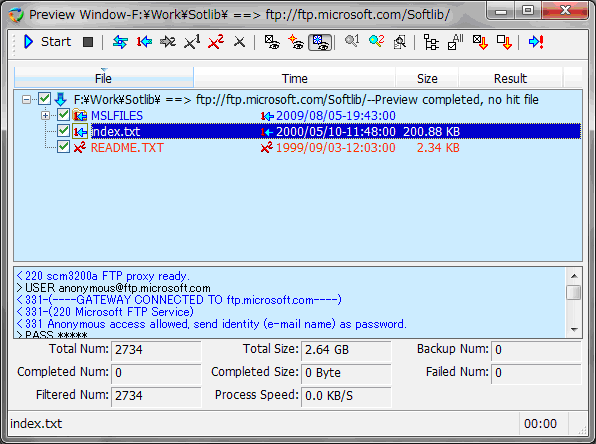Screen dimensions: 596x444
Task: Sort by the Time column header
Action: (x=295, y=78)
